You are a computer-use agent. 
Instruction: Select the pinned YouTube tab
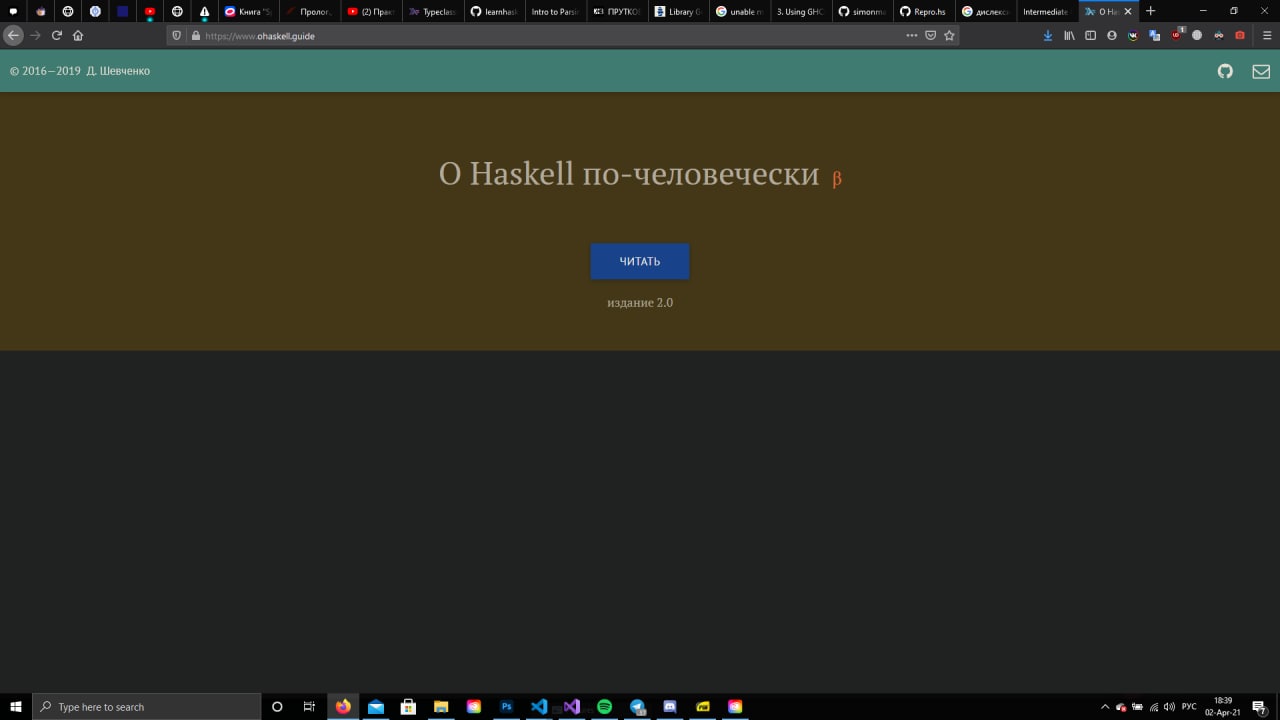tap(150, 11)
